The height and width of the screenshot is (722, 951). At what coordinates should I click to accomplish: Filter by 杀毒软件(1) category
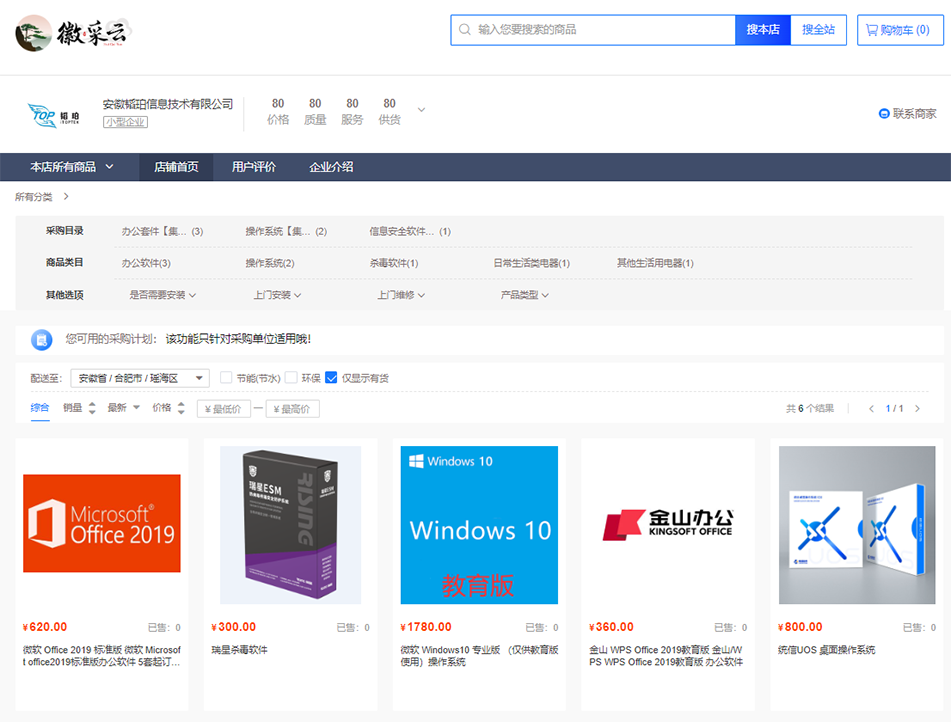[394, 263]
